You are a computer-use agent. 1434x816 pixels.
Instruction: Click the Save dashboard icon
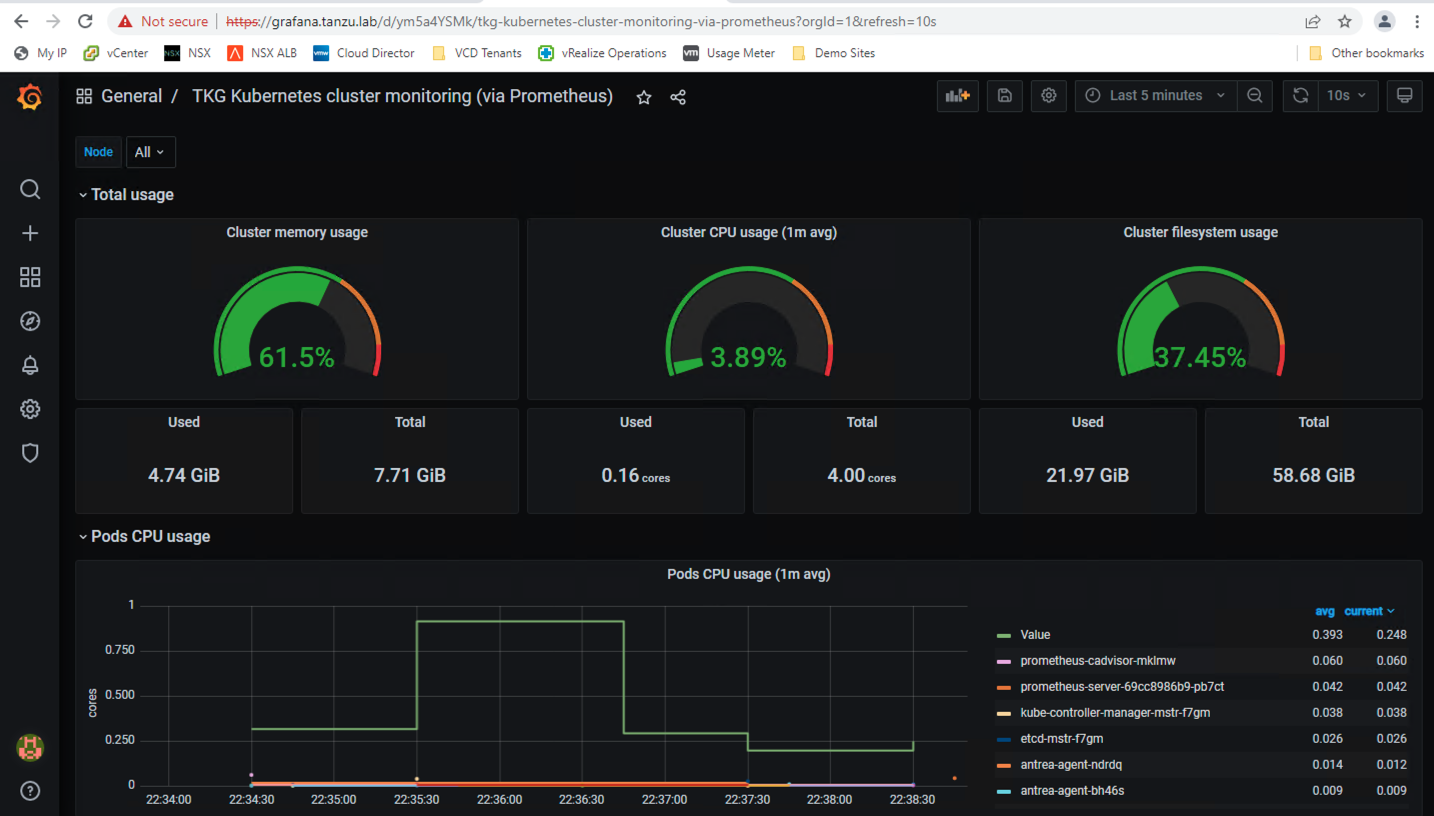tap(1005, 96)
